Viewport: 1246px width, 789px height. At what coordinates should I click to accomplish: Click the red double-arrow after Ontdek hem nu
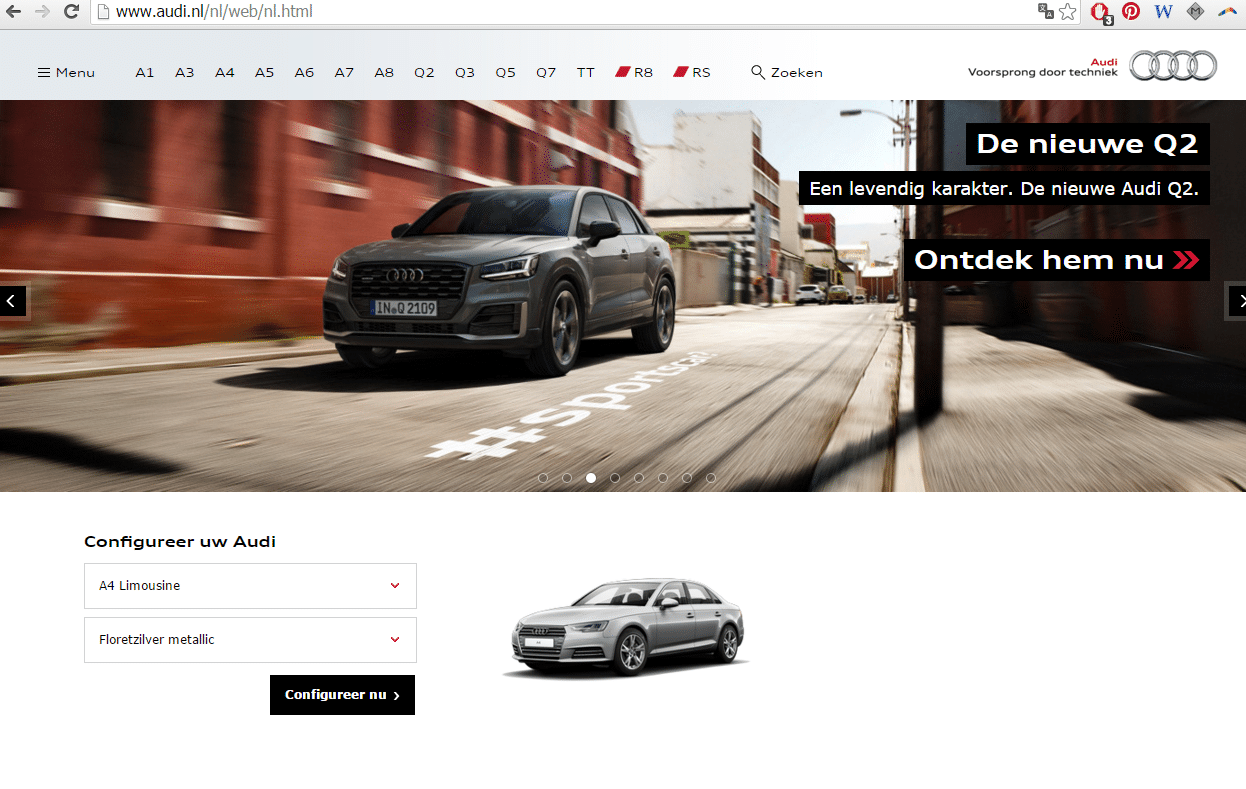pyautogui.click(x=1186, y=260)
